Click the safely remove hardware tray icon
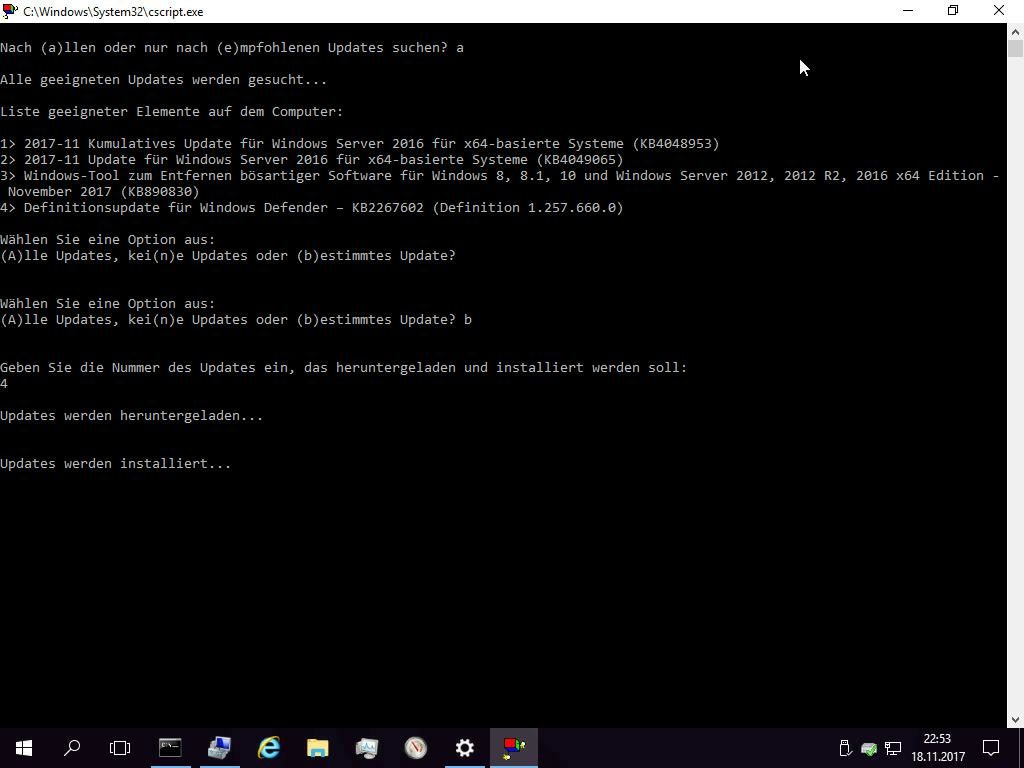 point(845,748)
